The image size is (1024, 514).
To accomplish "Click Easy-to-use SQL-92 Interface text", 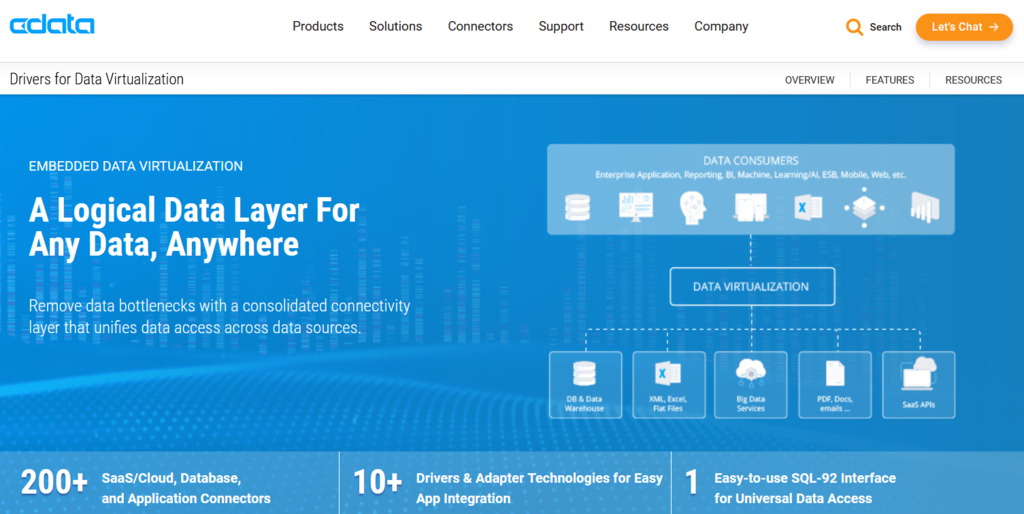I will pyautogui.click(x=805, y=489).
